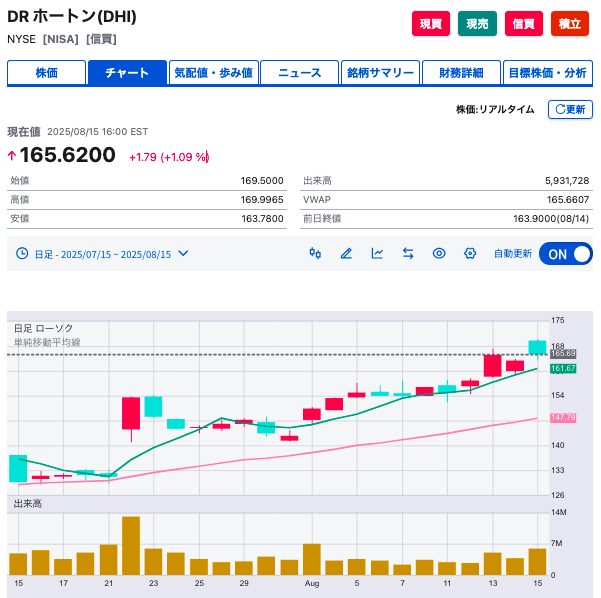Click the +1.79 (+1.09 %) change text

tap(169, 157)
